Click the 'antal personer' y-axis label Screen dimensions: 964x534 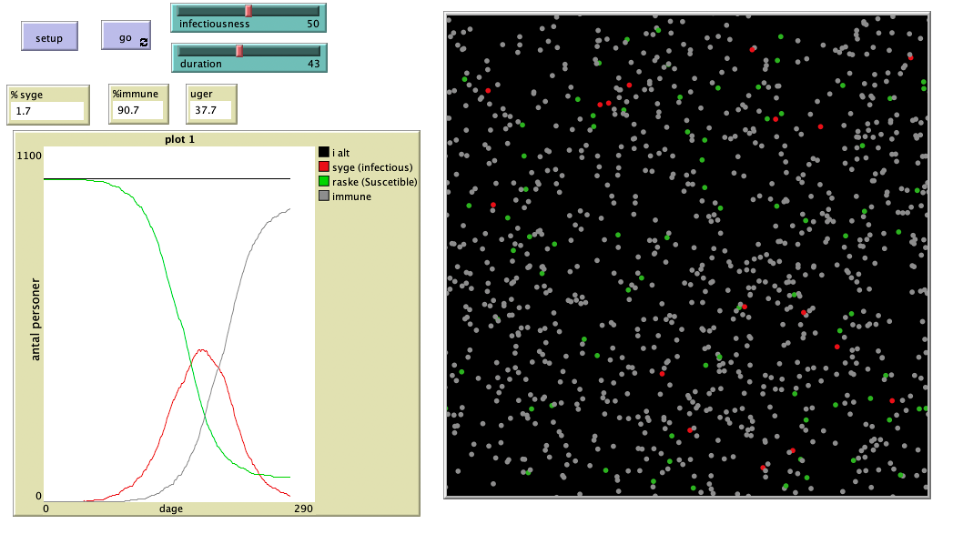pos(36,319)
